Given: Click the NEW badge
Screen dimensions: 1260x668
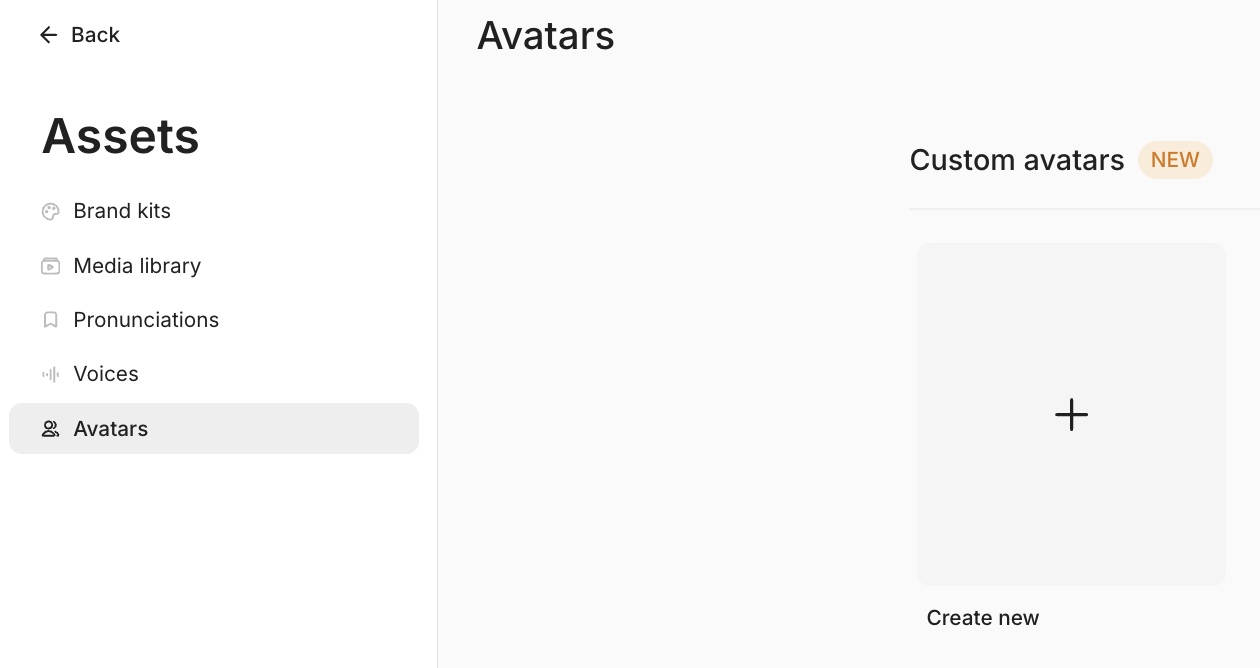Looking at the screenshot, I should point(1175,160).
